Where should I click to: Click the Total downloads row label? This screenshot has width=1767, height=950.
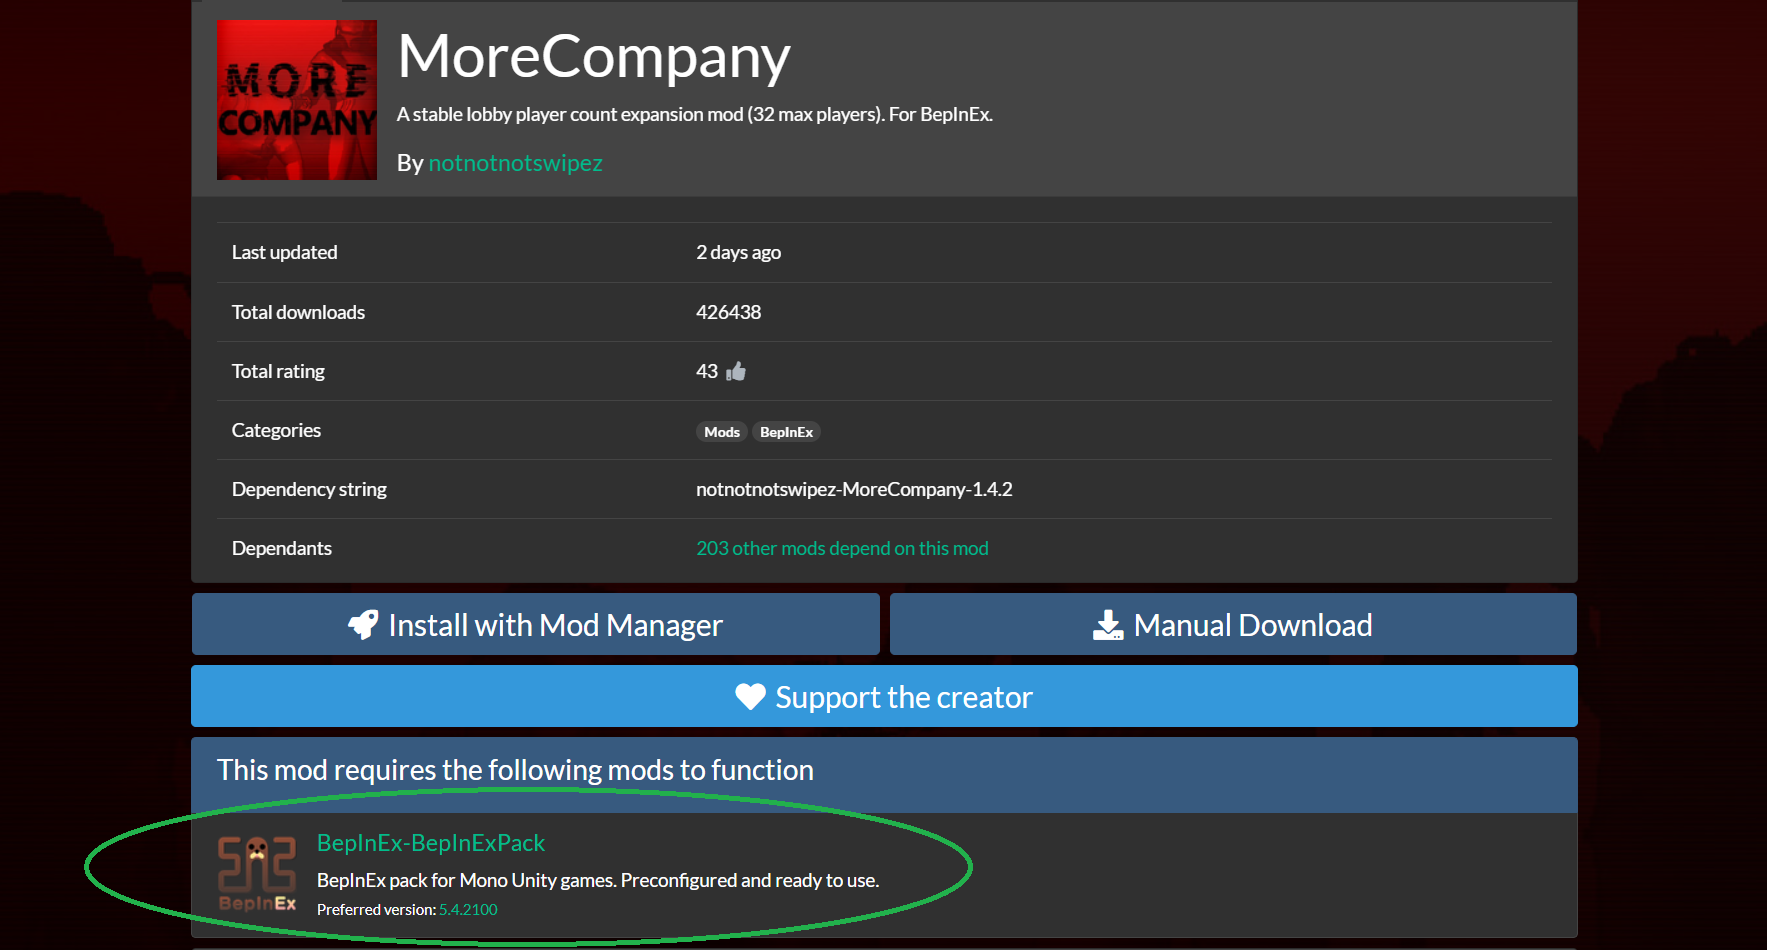tap(298, 312)
